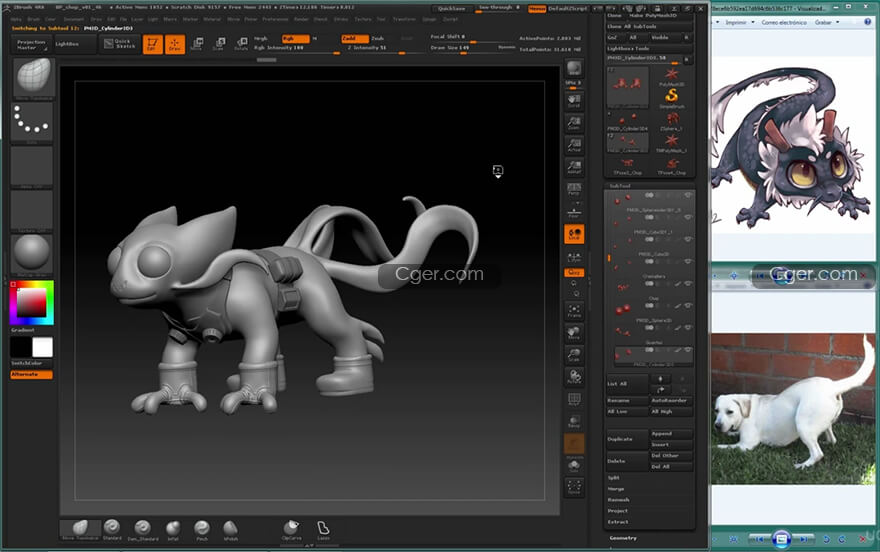Toggle the Local symmetry button
Screen dimensions: 880x552
point(574,233)
